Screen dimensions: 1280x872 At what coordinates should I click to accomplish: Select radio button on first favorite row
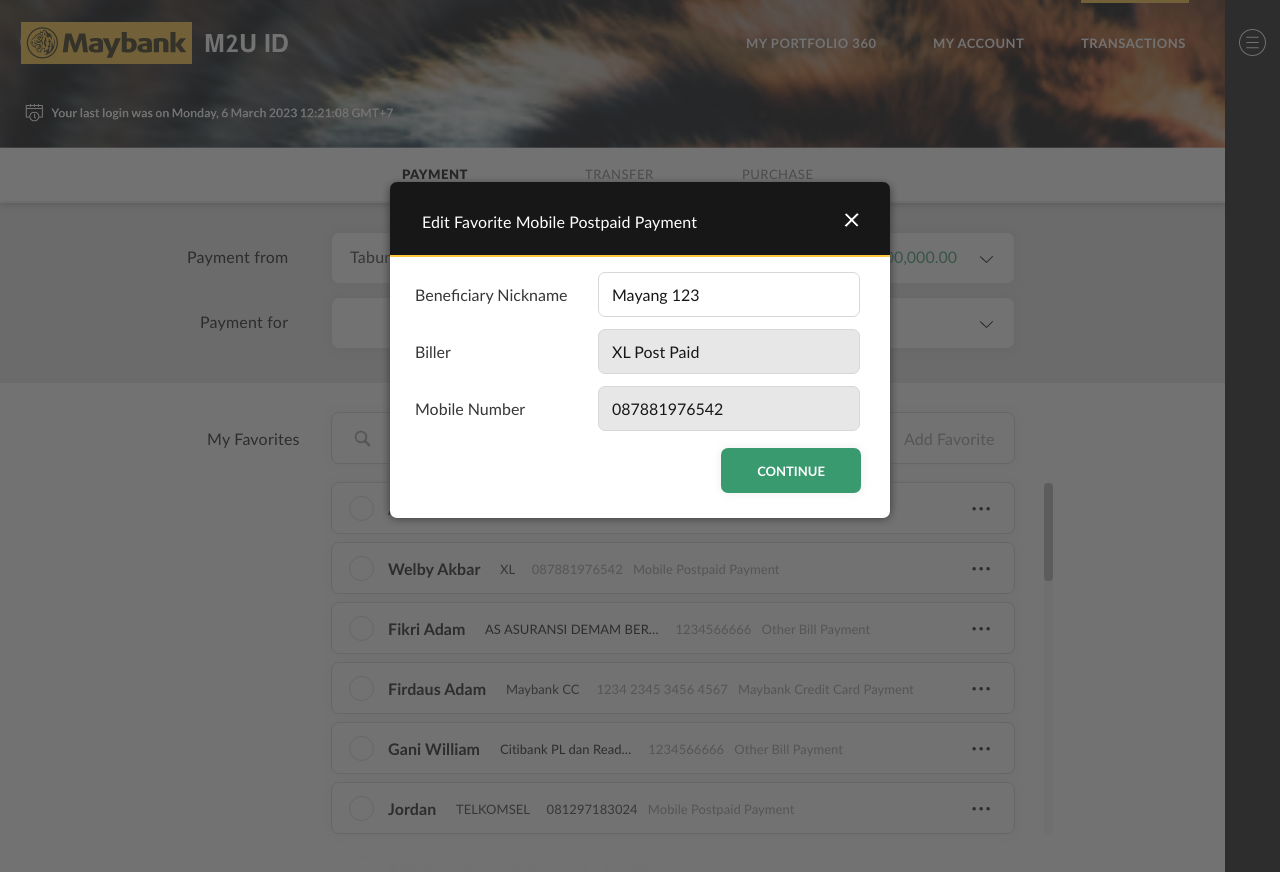click(361, 509)
